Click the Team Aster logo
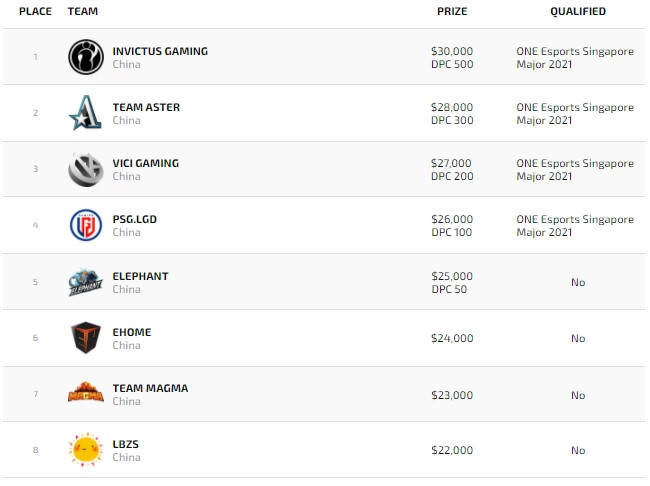Image resolution: width=650 pixels, height=486 pixels. (x=85, y=113)
